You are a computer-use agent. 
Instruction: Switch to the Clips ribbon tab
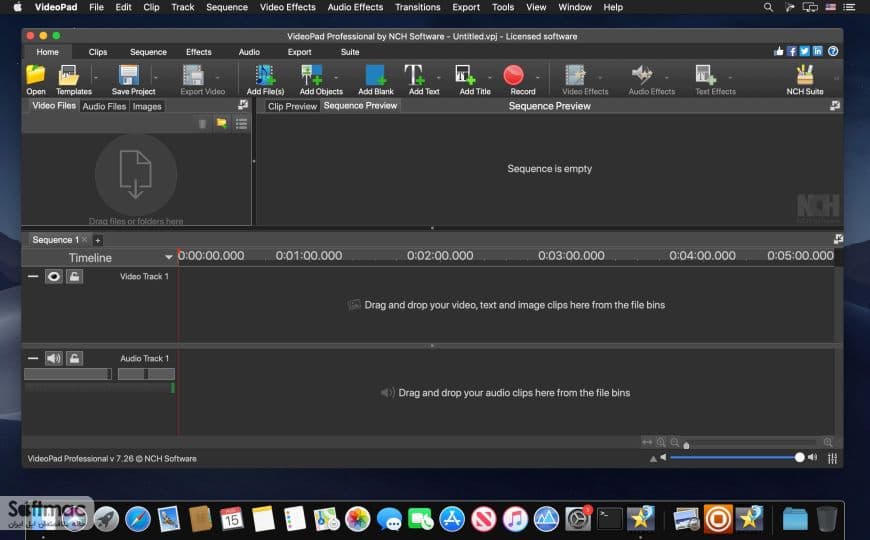click(x=98, y=52)
